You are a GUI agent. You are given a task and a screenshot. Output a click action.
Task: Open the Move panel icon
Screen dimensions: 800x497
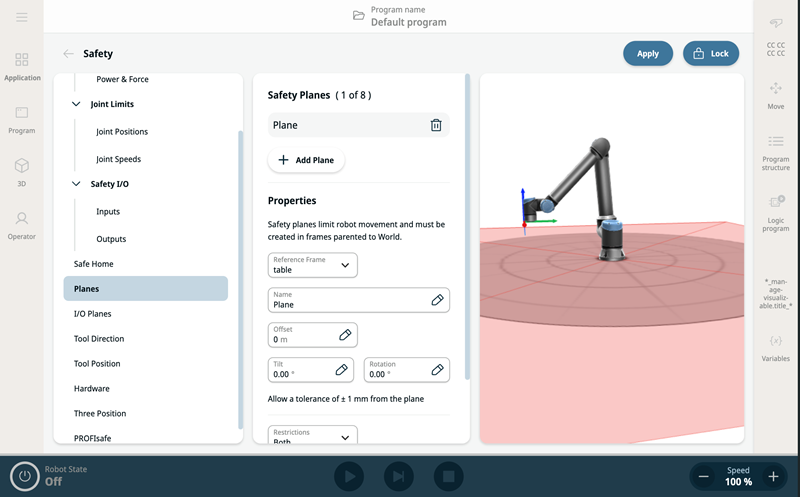click(776, 88)
